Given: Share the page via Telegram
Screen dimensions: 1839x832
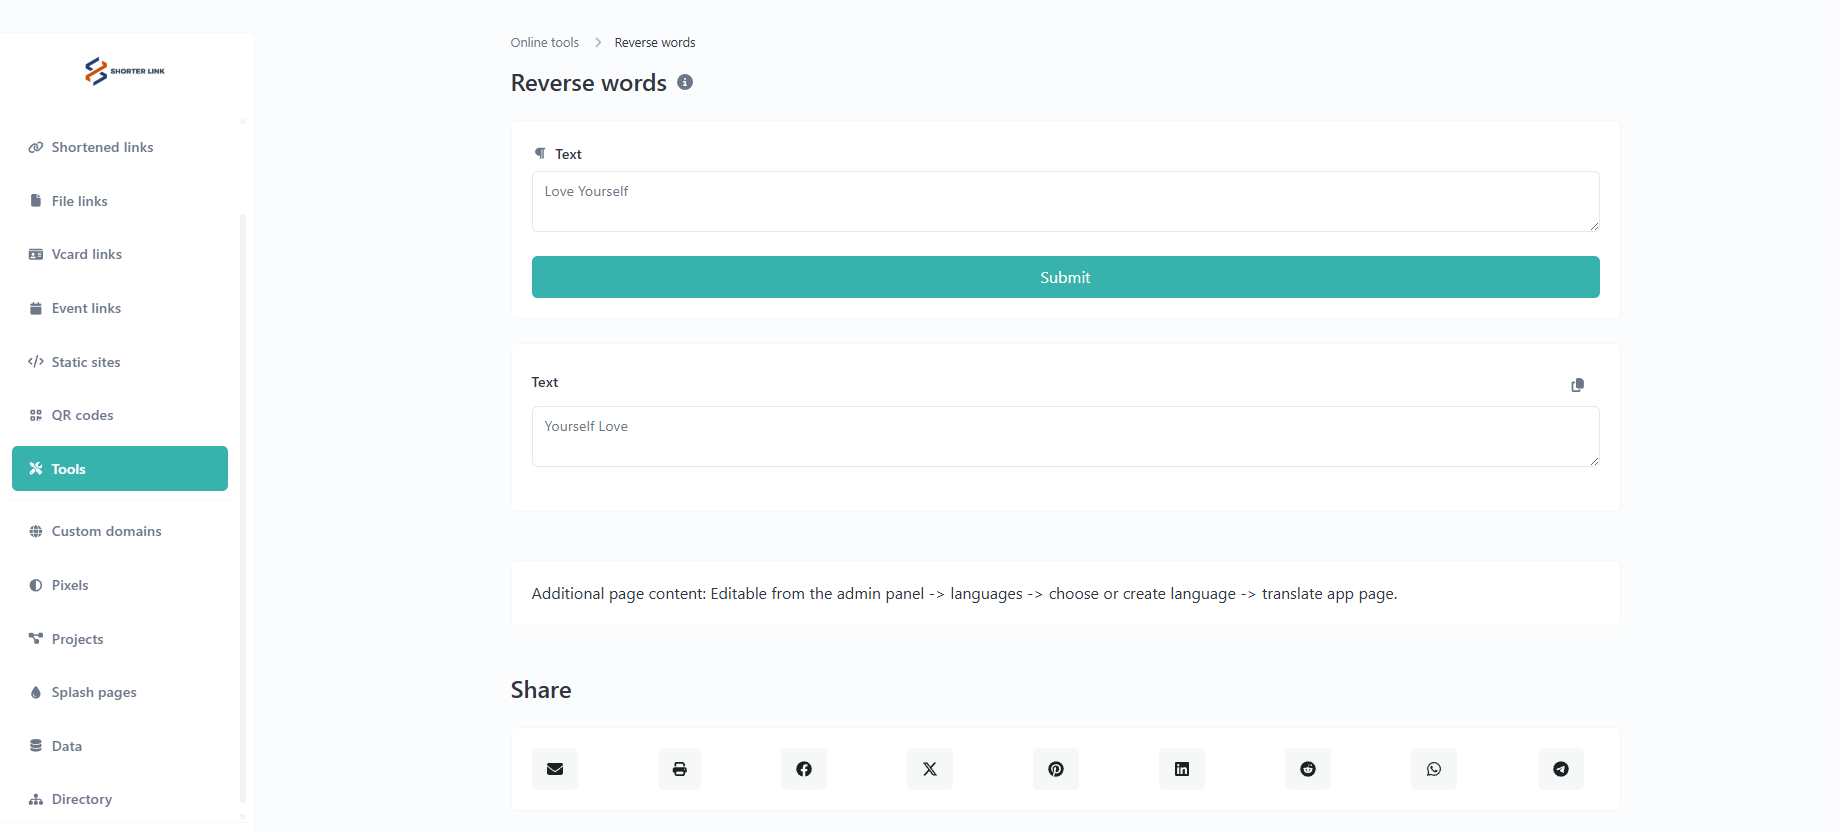Looking at the screenshot, I should 1561,769.
